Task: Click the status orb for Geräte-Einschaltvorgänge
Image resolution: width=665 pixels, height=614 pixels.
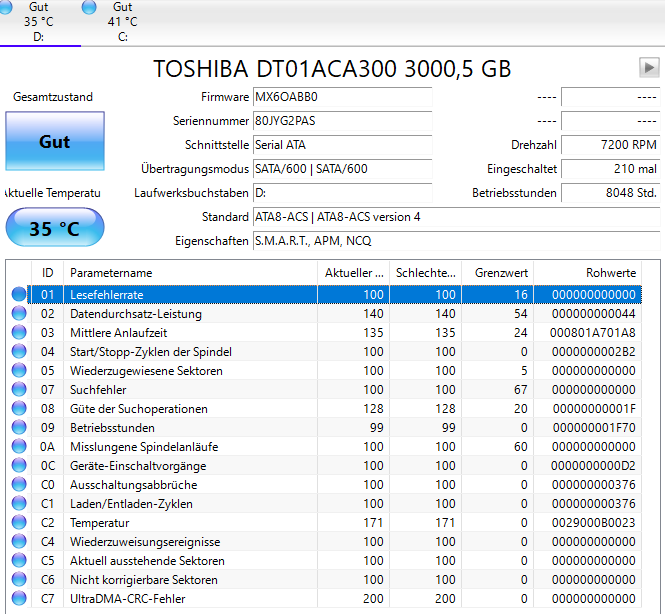Action: (x=19, y=465)
